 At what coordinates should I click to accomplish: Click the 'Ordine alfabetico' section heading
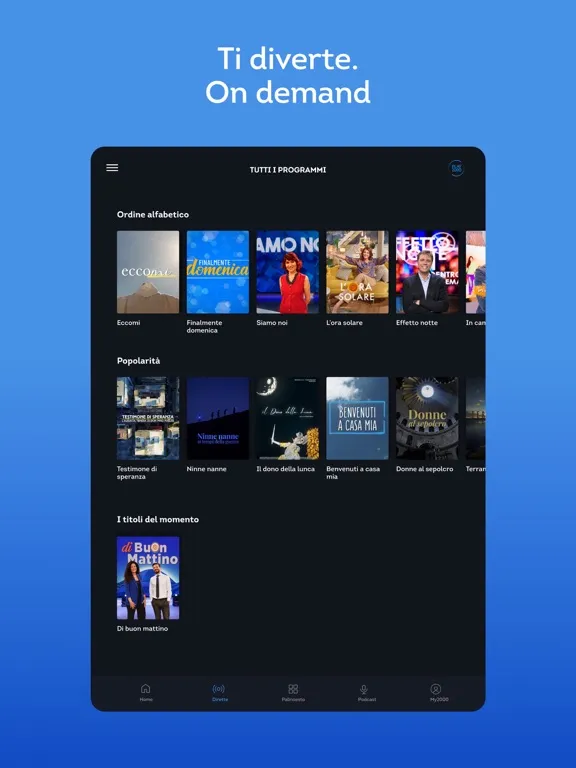point(153,215)
